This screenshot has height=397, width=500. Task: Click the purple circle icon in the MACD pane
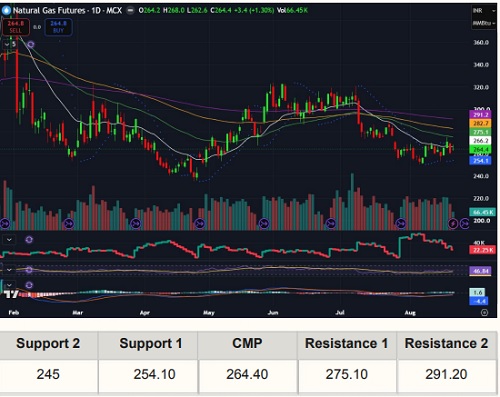click(x=29, y=285)
